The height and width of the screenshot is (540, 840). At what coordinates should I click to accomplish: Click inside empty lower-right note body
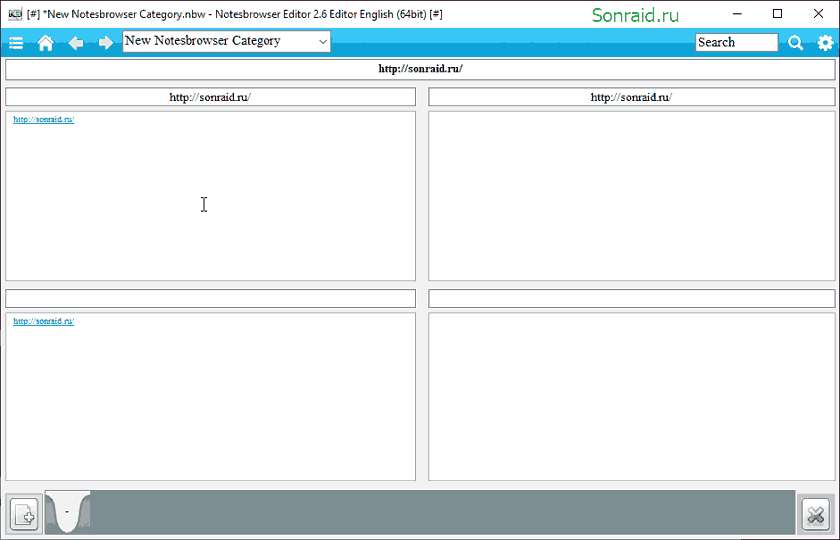pos(632,396)
